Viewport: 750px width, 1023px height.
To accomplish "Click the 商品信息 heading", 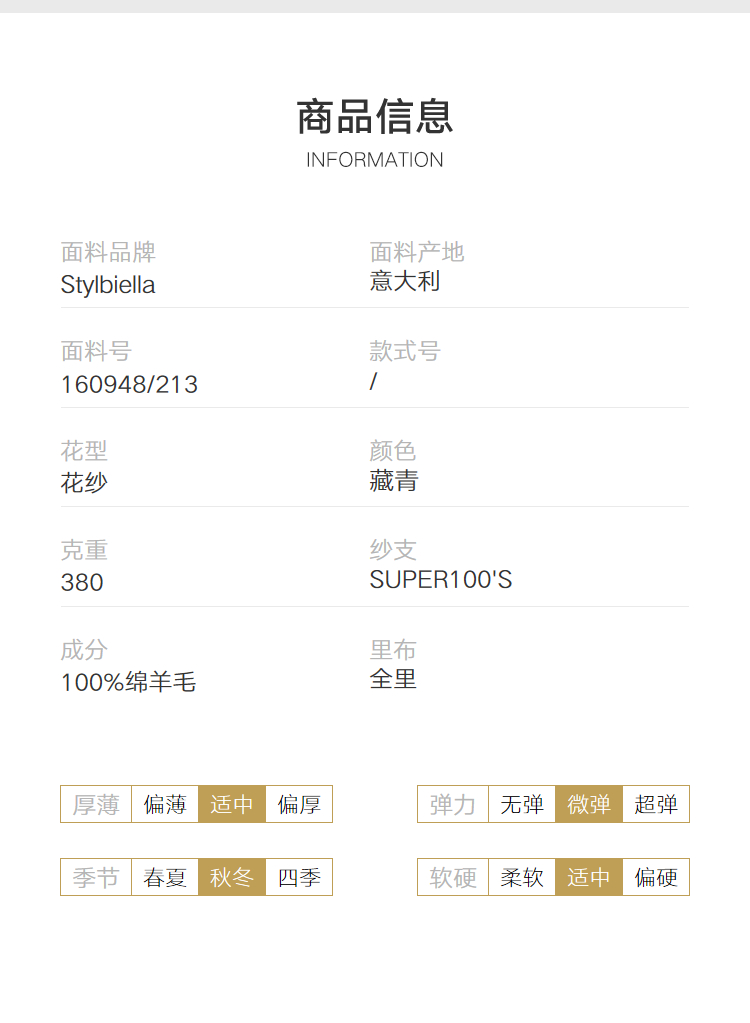I will coord(375,117).
